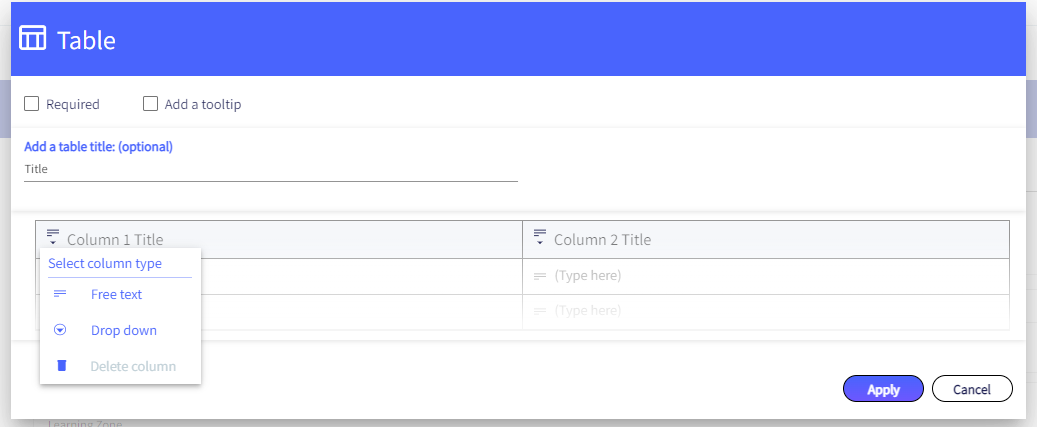This screenshot has height=427, width=1037.
Task: Cancel the table dialog
Action: [x=972, y=389]
